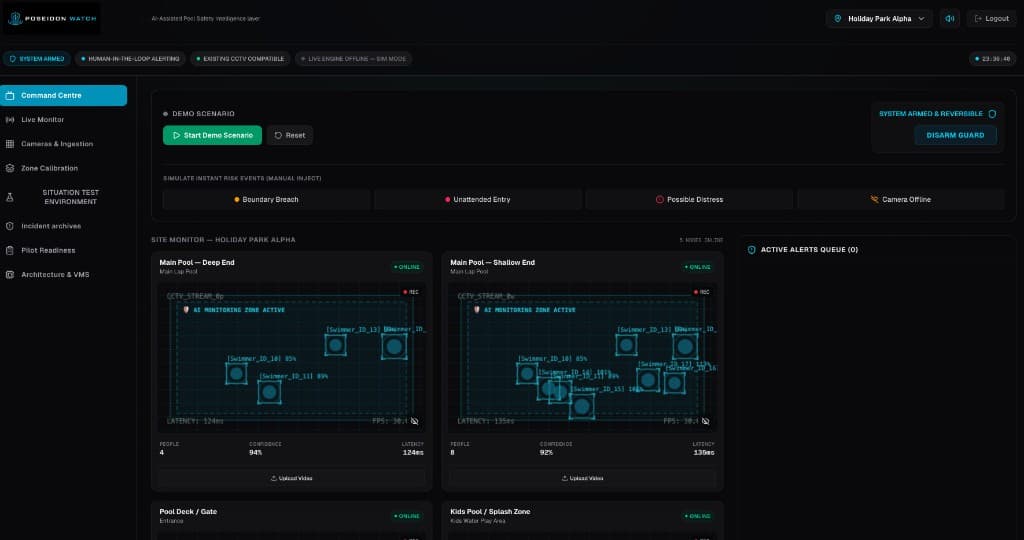Select Swimmer_ID_10 box in Deep End feed
The width and height of the screenshot is (1024, 540).
click(236, 373)
